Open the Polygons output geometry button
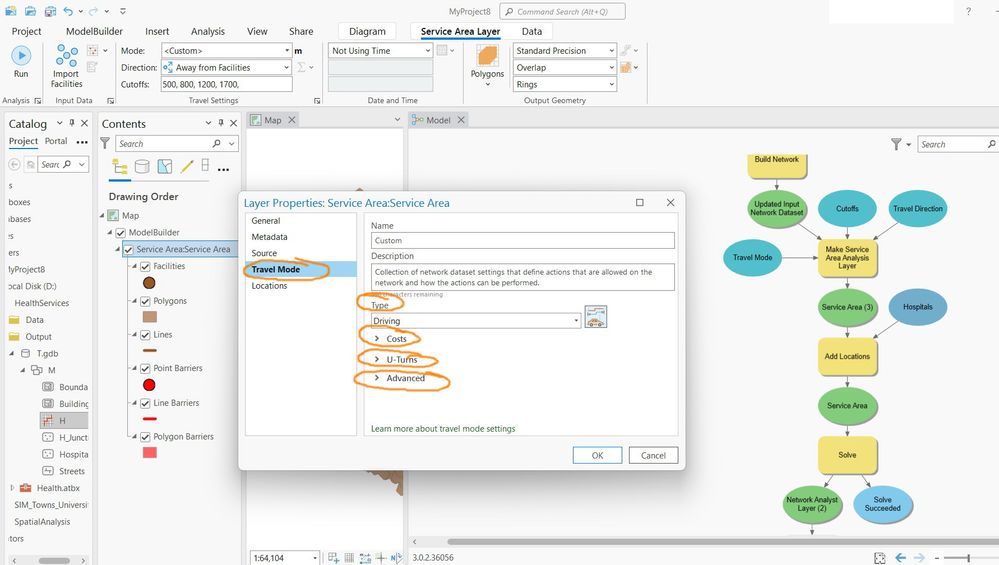Image resolution: width=999 pixels, height=565 pixels. coord(487,64)
